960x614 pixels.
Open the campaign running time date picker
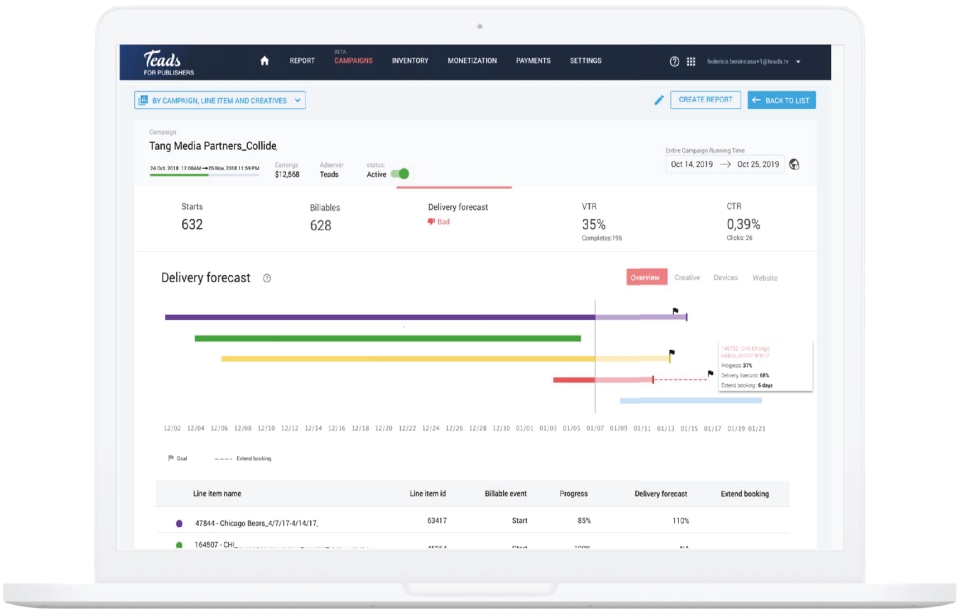724,164
